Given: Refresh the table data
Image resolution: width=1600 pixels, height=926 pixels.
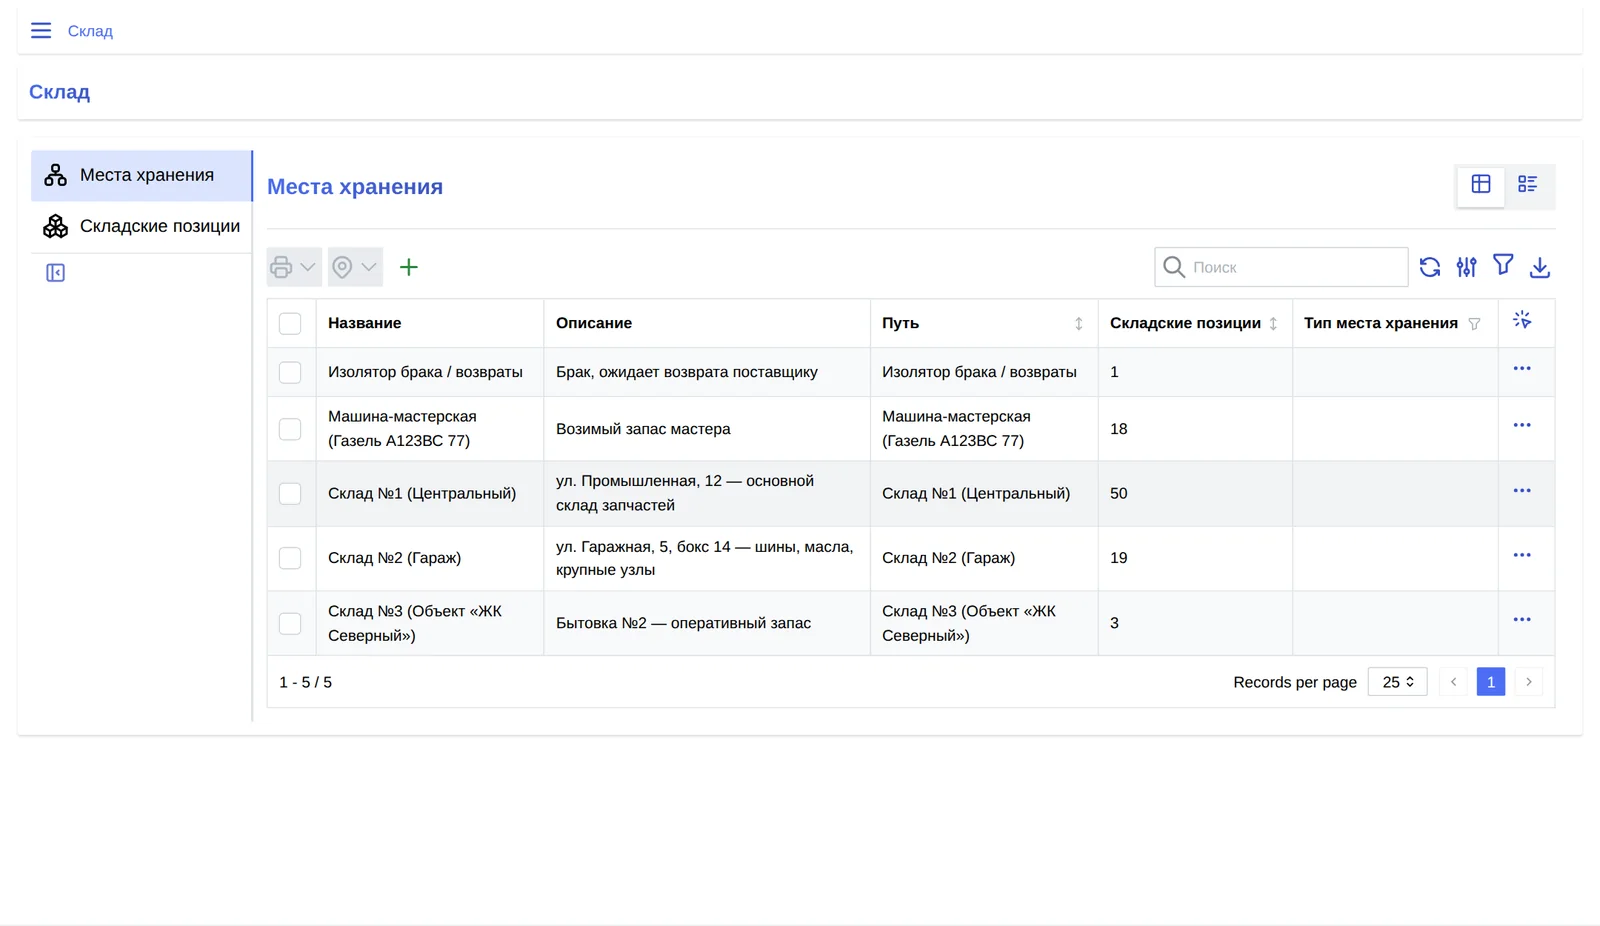Looking at the screenshot, I should point(1430,267).
